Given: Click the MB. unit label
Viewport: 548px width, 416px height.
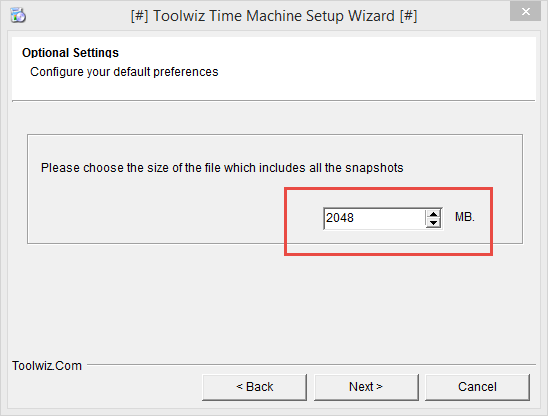Looking at the screenshot, I should (464, 217).
